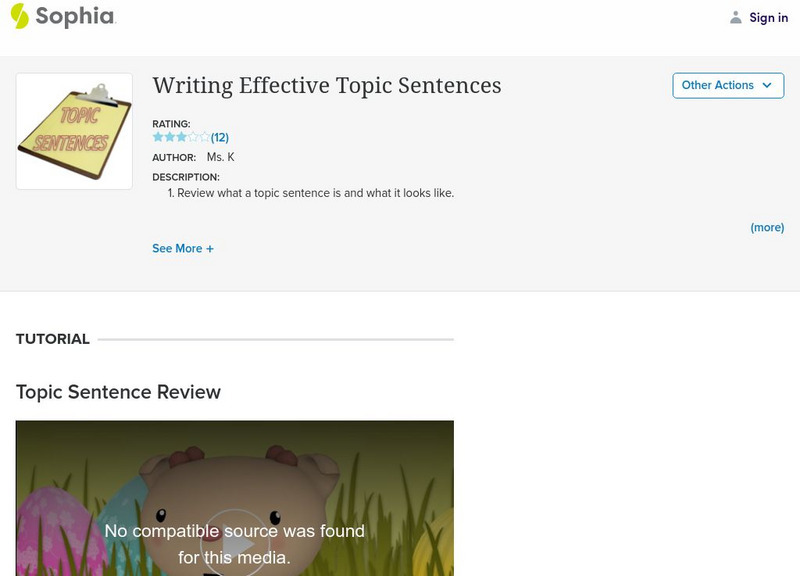Click the author name Ms. K
The image size is (800, 576).
219,157
